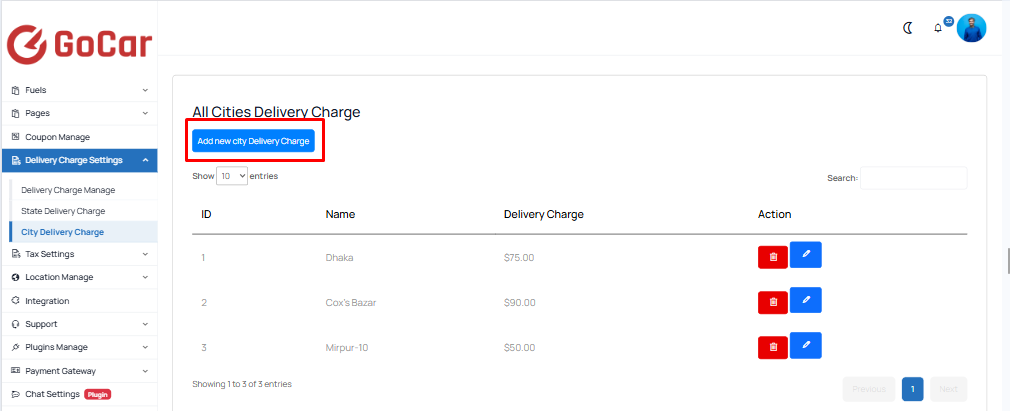Open user profile avatar

[x=971, y=28]
